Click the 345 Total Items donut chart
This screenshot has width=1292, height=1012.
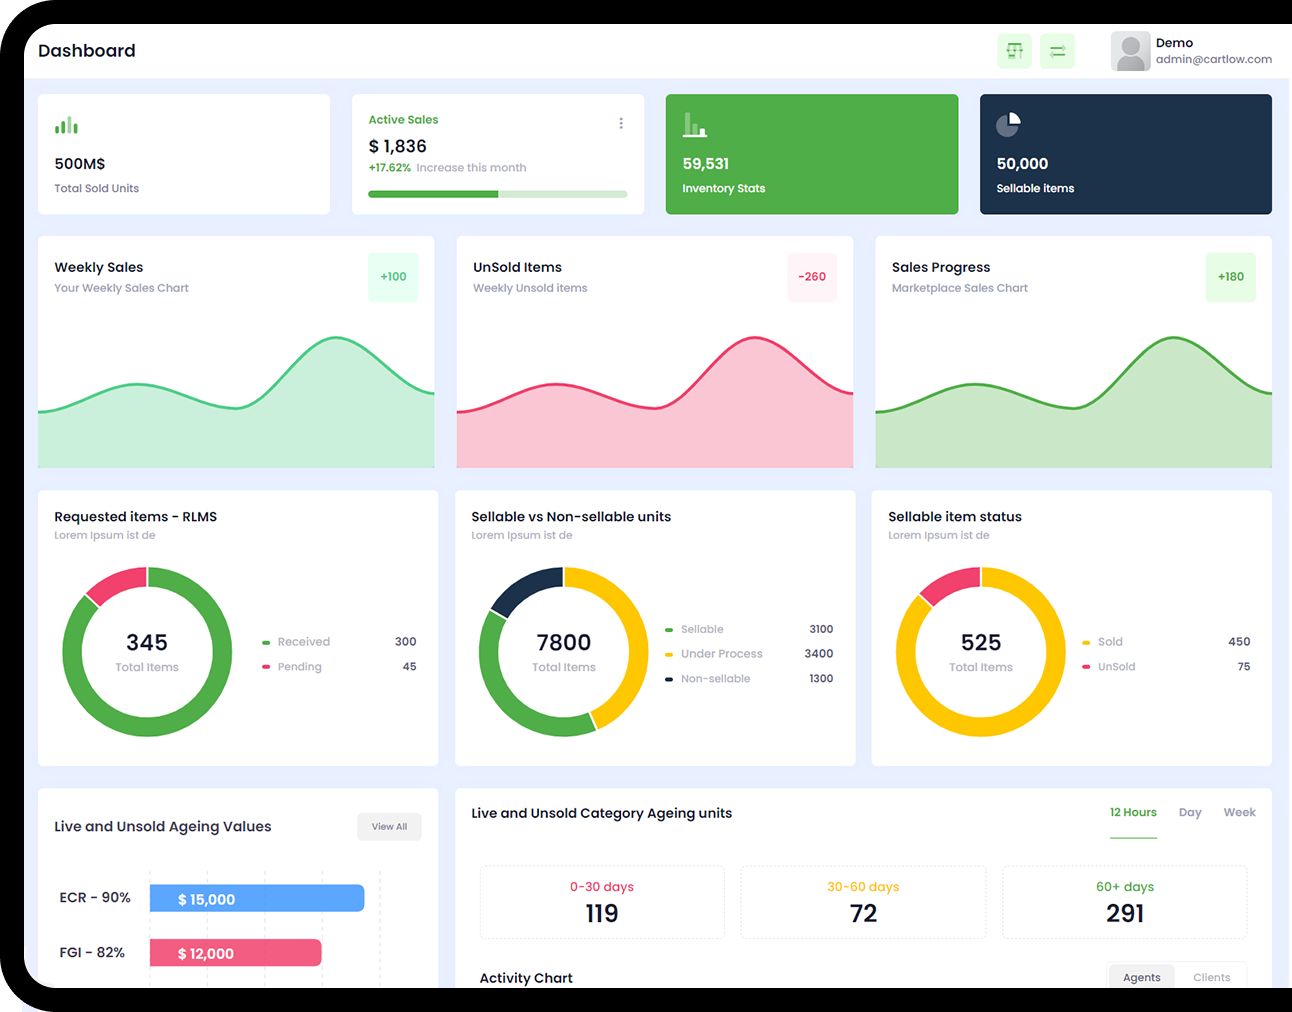[x=147, y=652]
